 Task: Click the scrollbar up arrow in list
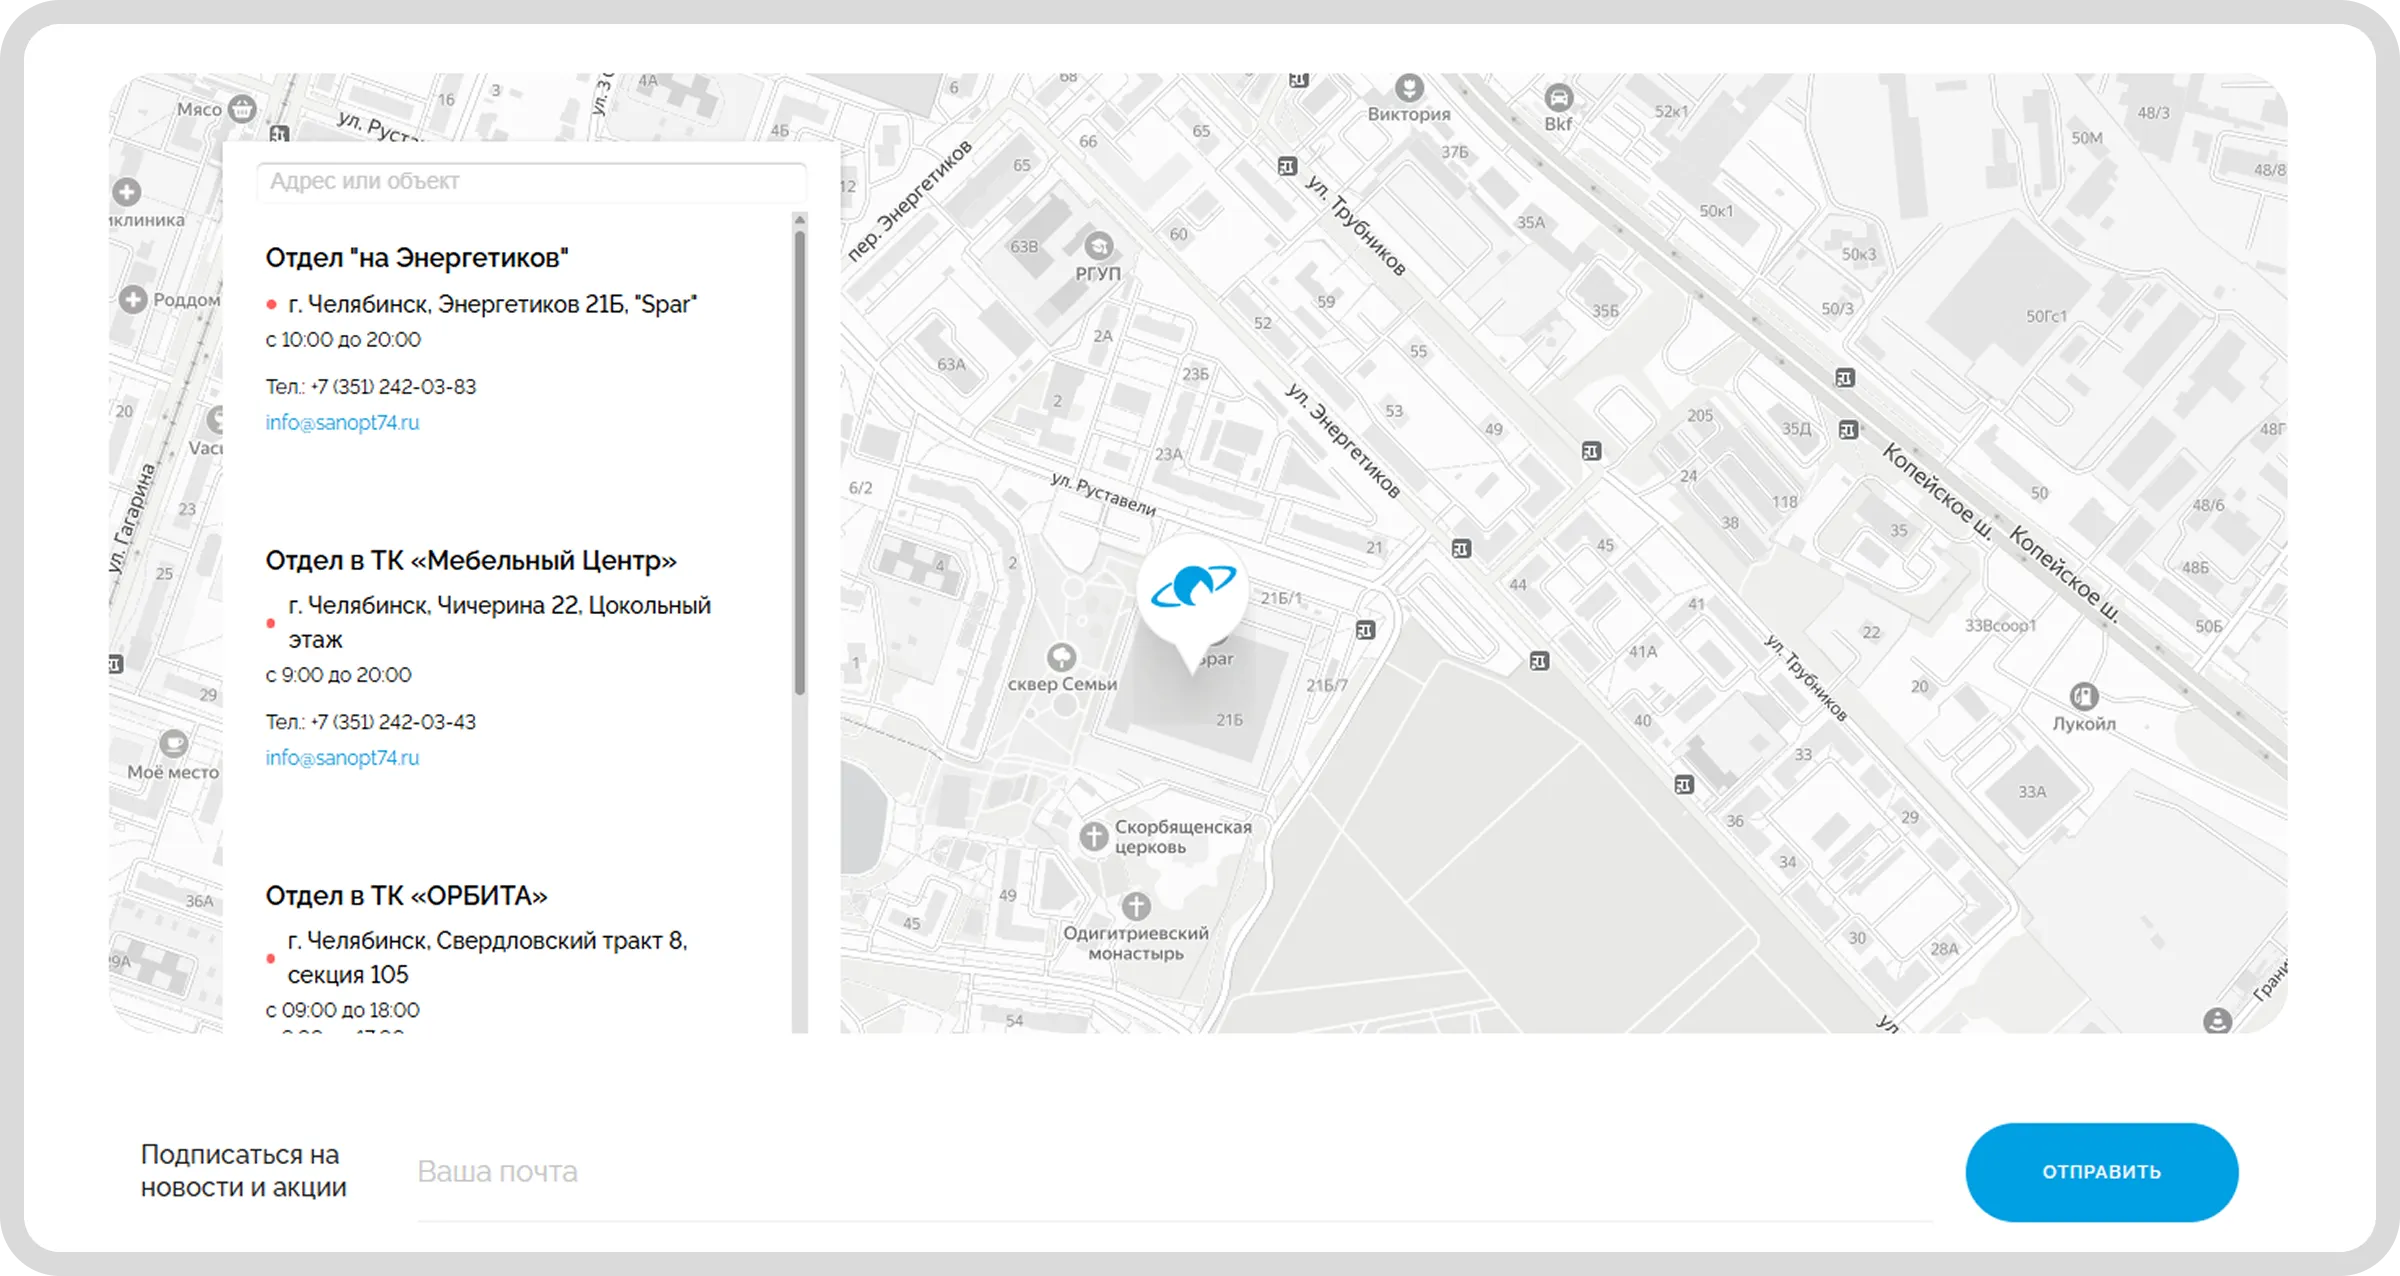[799, 220]
